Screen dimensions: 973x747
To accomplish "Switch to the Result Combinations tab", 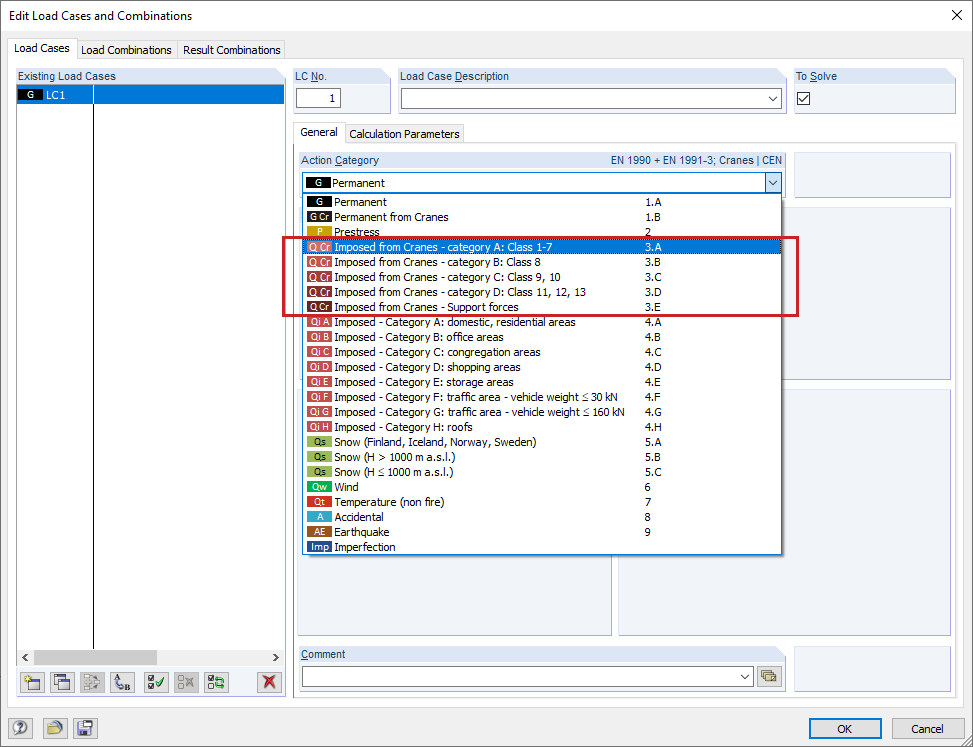I will (231, 50).
